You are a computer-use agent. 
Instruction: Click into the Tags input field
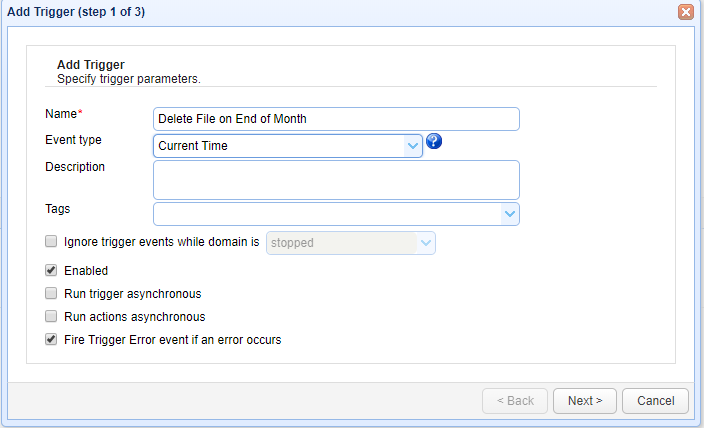(x=326, y=213)
